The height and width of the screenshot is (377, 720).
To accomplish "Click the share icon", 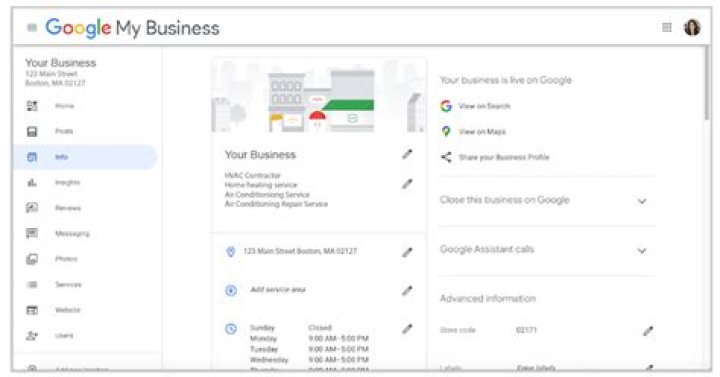I will [446, 157].
